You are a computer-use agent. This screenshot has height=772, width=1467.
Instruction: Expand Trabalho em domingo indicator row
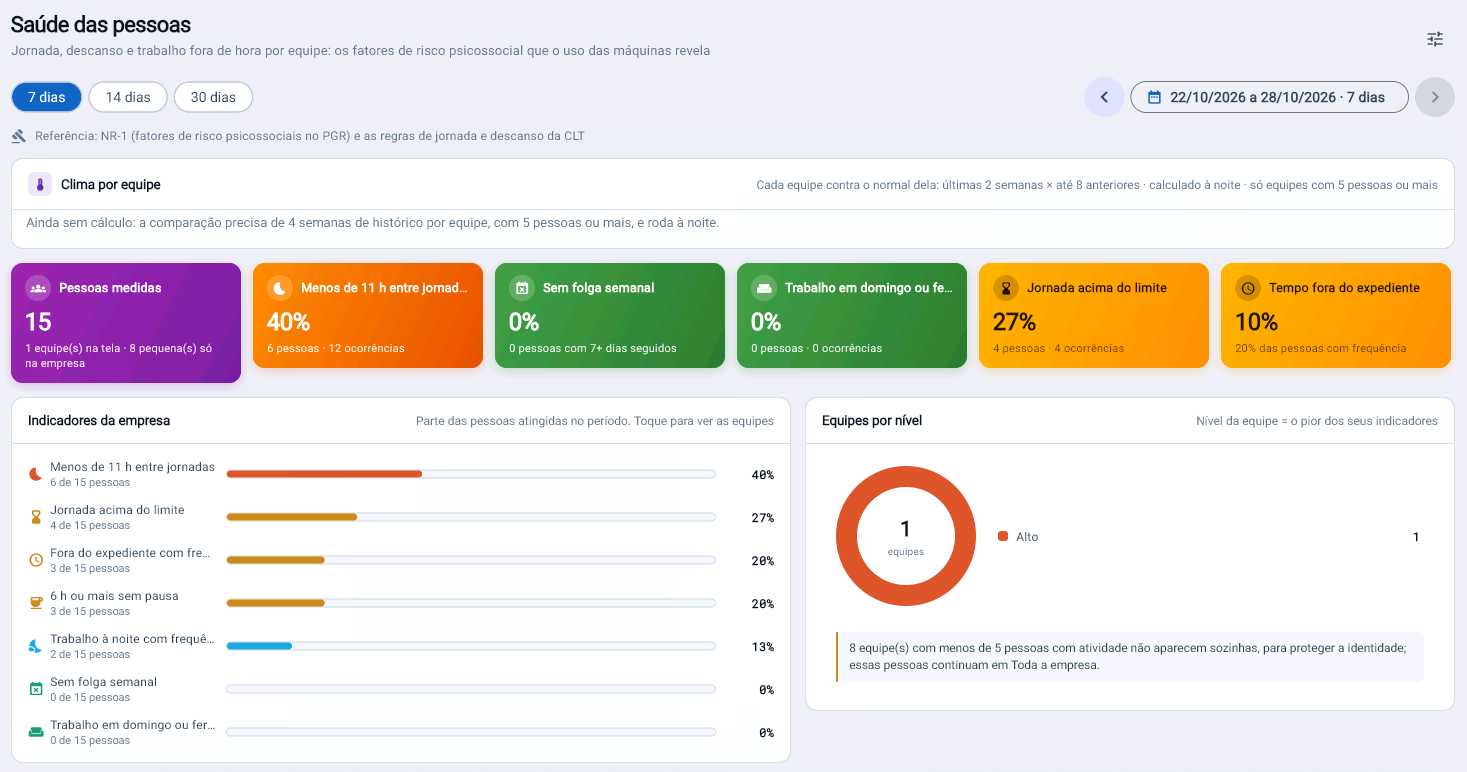[x=401, y=732]
